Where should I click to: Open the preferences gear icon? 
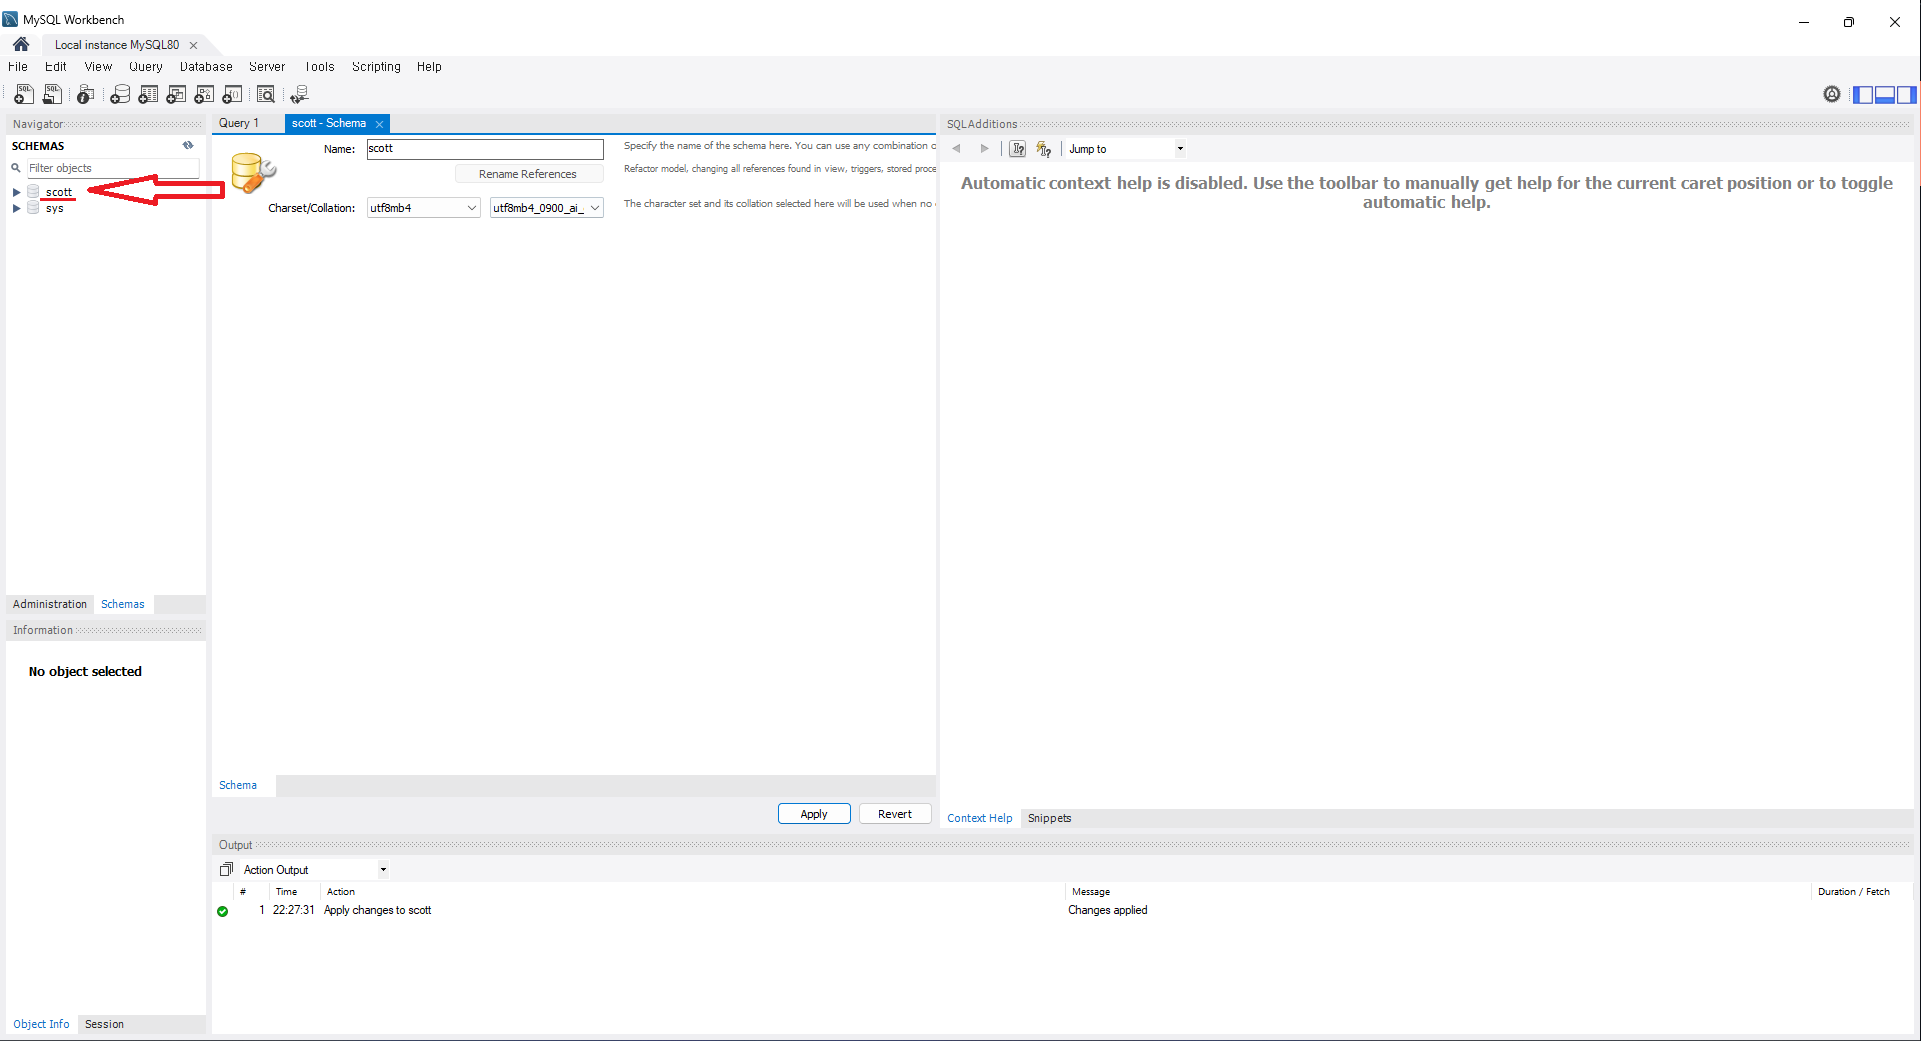1832,94
